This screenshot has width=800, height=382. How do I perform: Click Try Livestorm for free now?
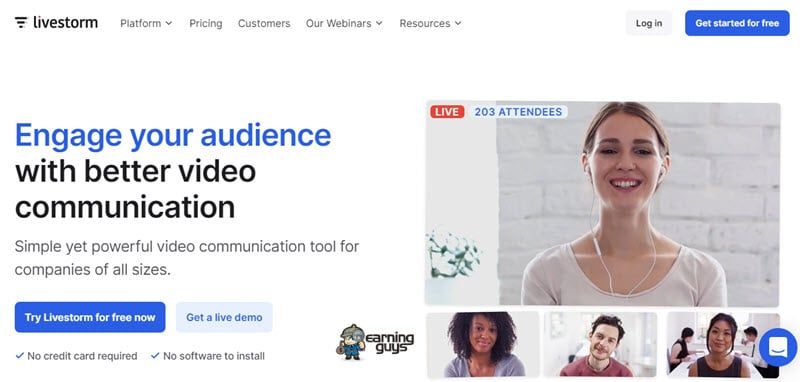point(90,317)
